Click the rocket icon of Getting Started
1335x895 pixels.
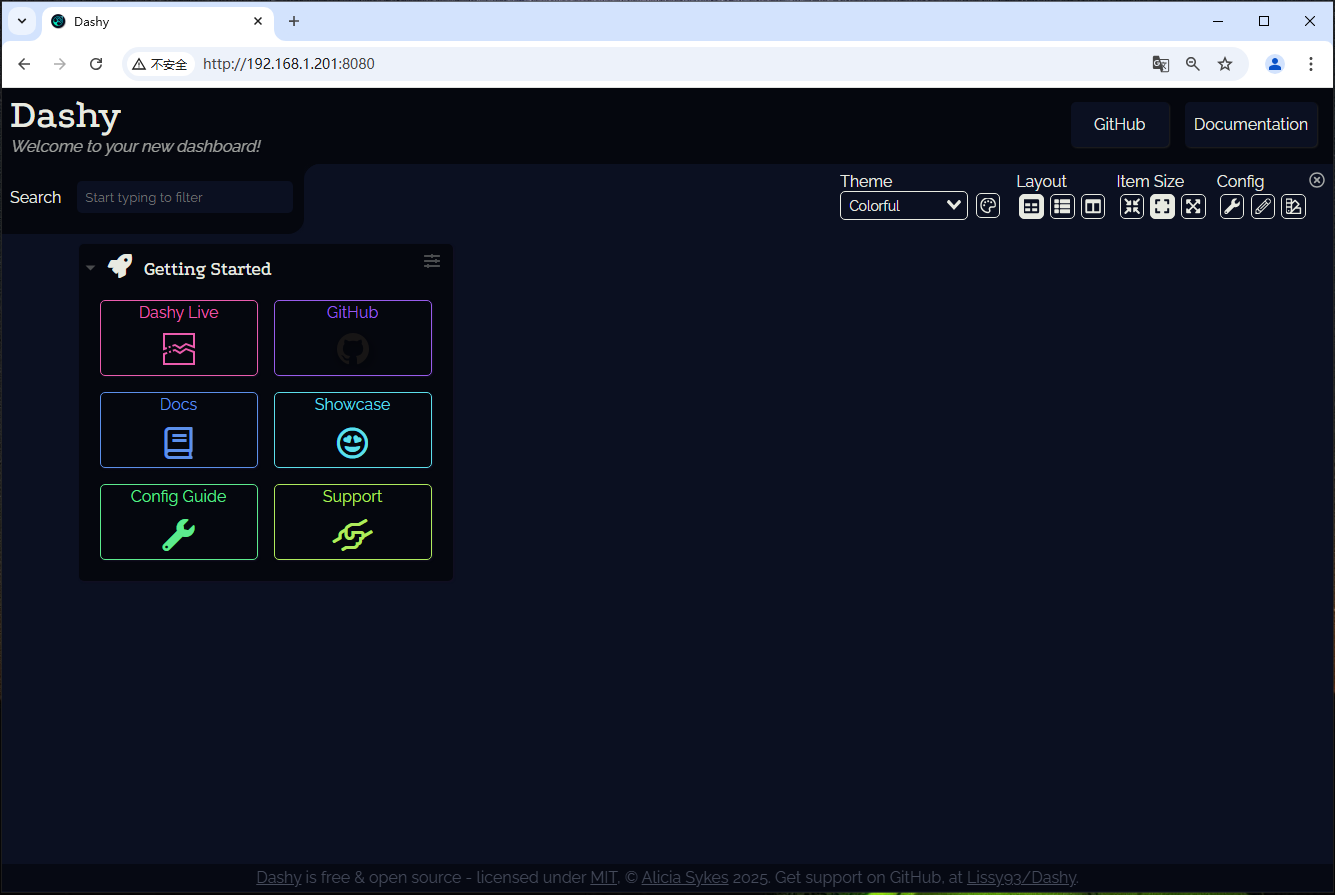pos(120,266)
